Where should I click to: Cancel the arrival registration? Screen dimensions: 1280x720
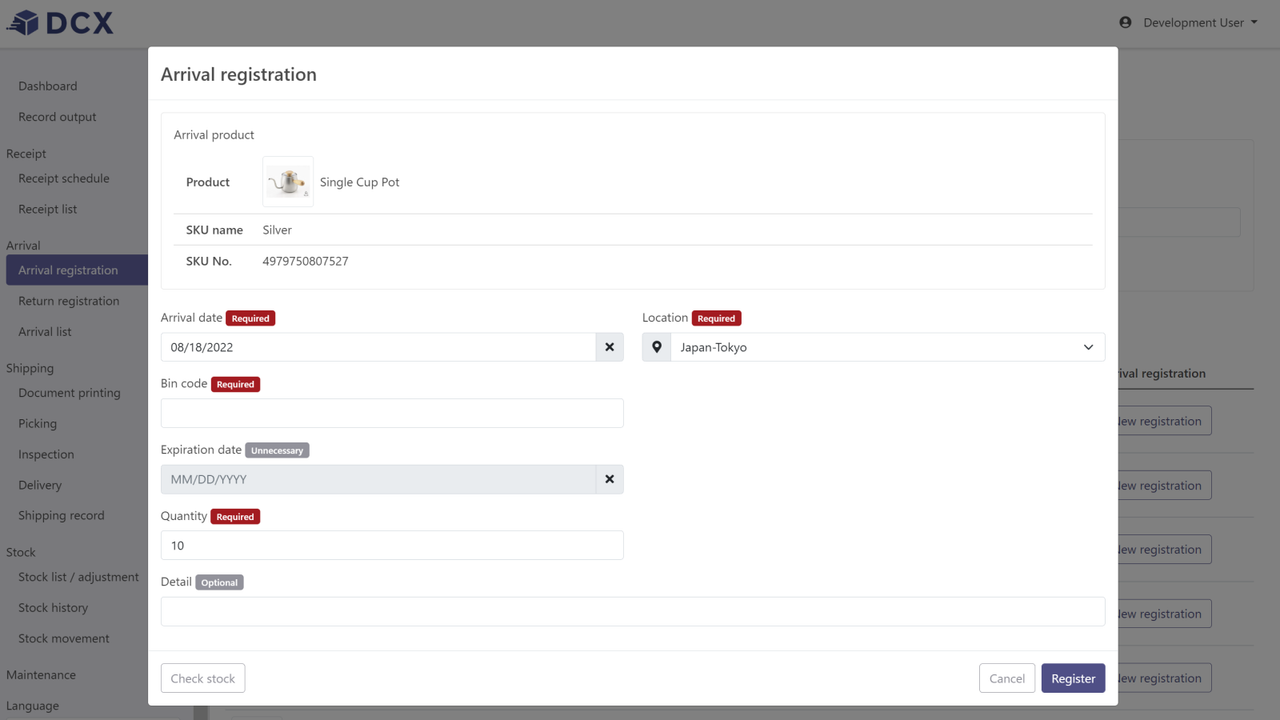pyautogui.click(x=1006, y=678)
